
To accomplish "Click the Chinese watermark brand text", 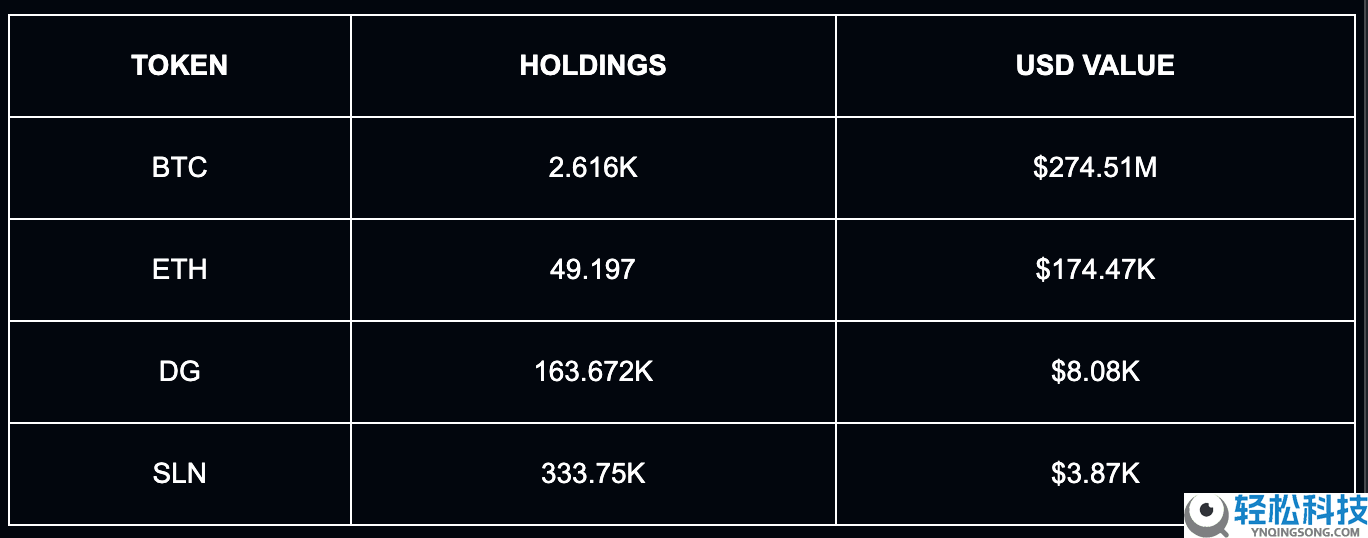I will point(1300,511).
